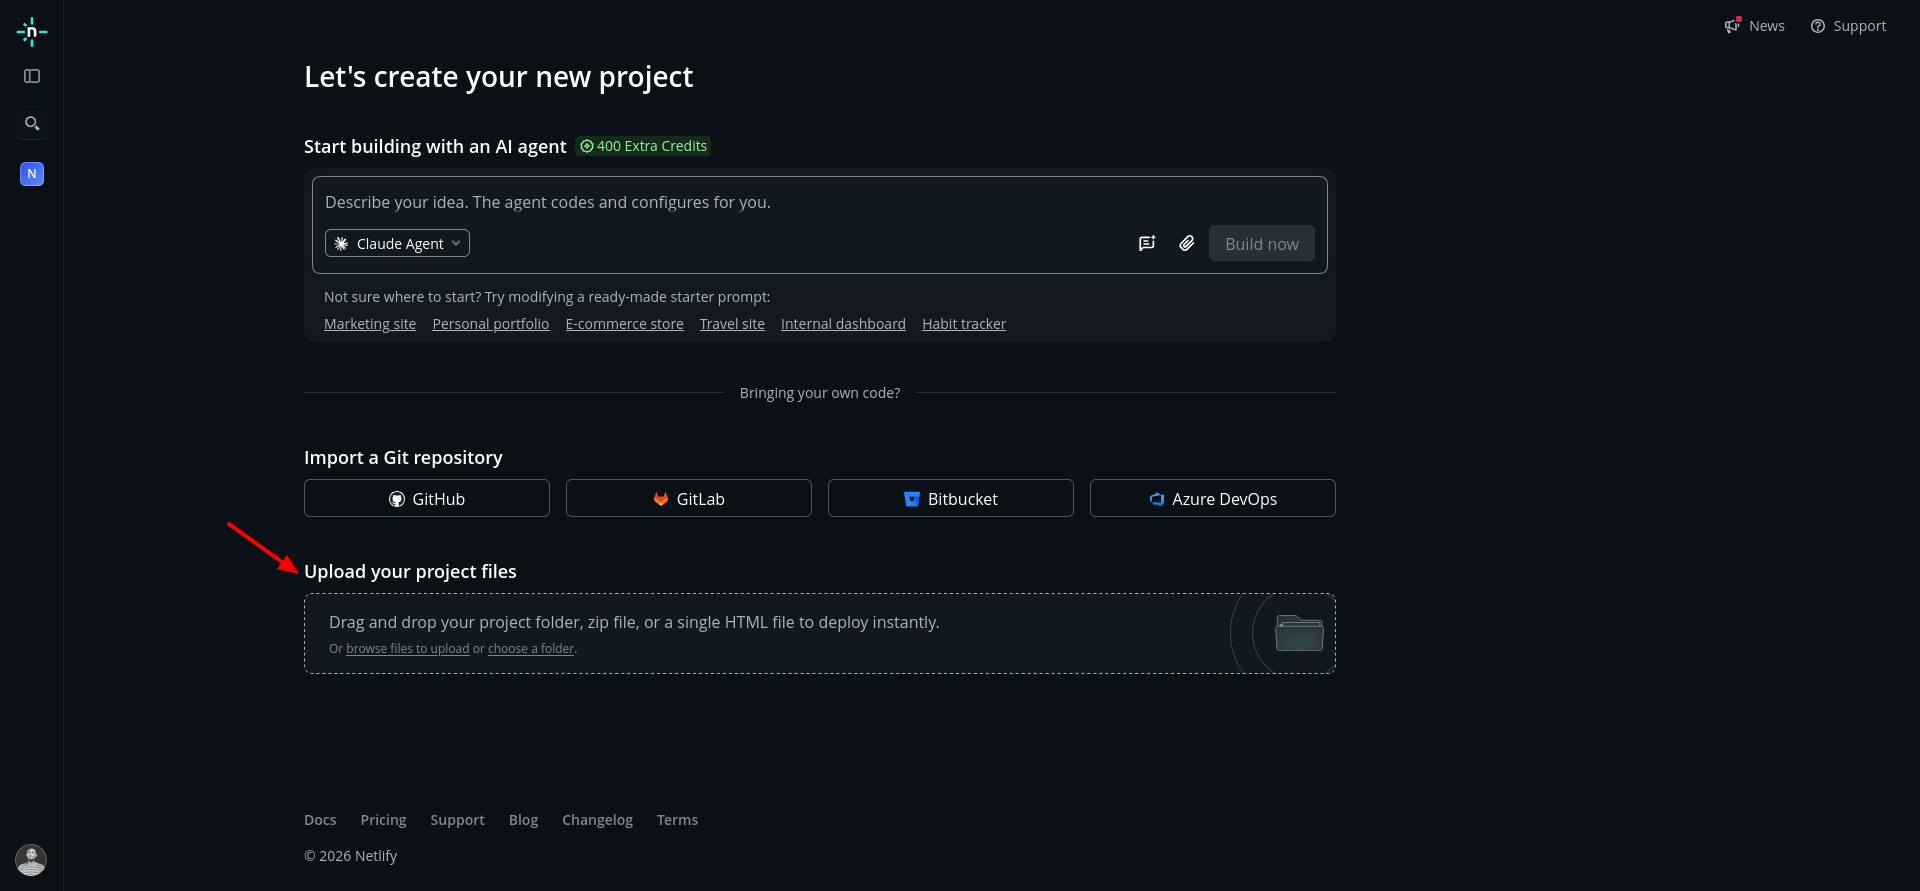Click the Import a Git repository heading
Viewport: 1920px width, 891px height.
click(403, 457)
